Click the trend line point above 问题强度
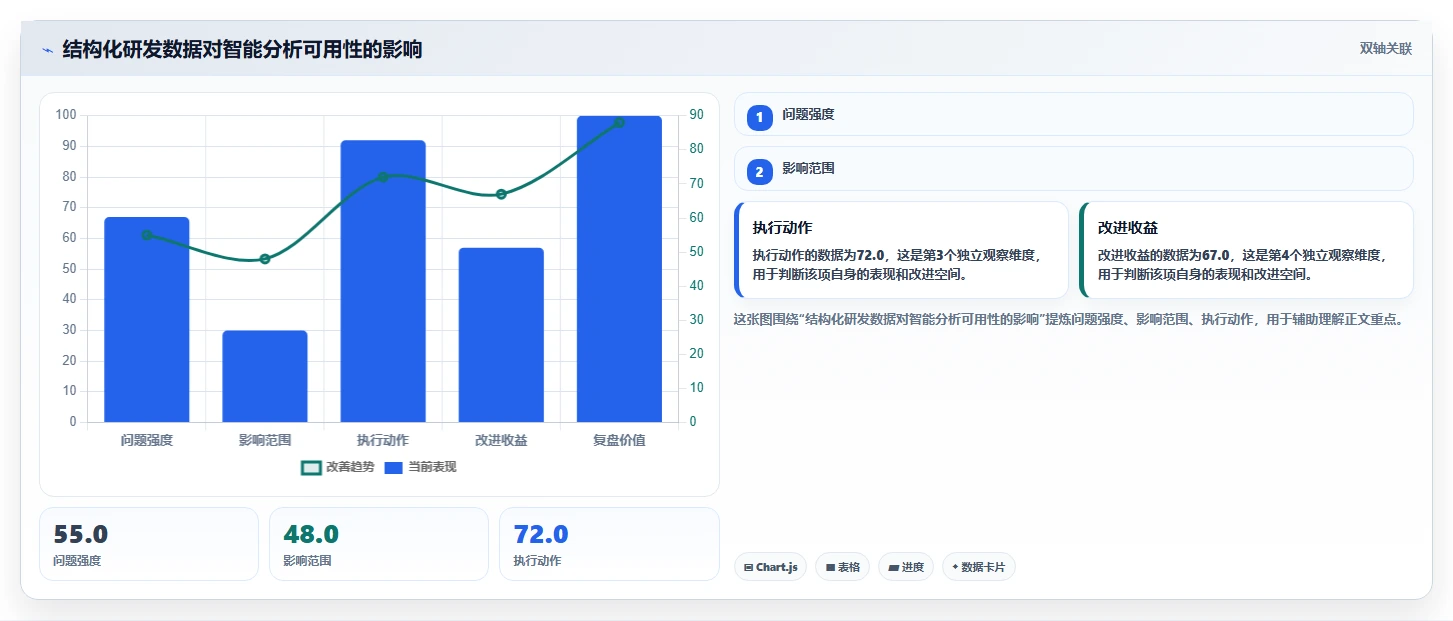This screenshot has height=621, width=1453. (147, 235)
